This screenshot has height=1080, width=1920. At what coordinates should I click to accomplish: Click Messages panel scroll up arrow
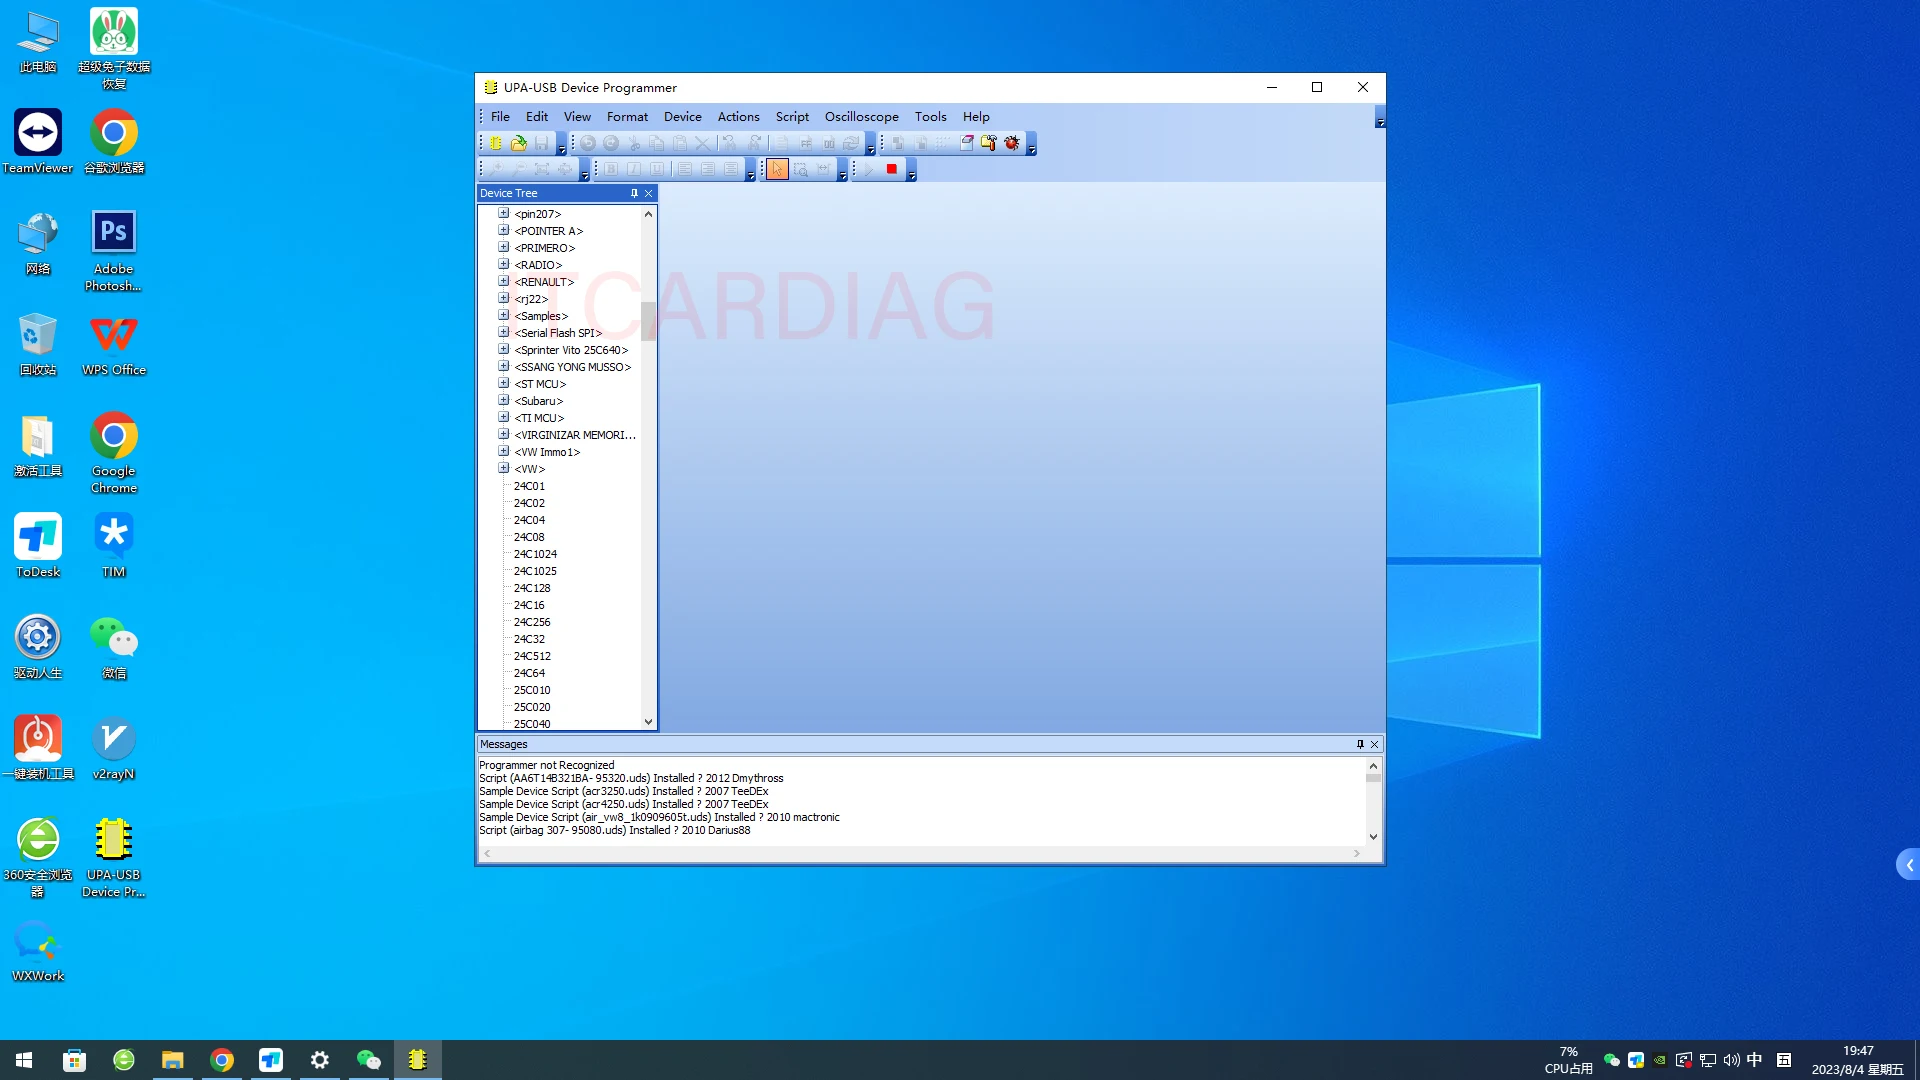click(1373, 766)
